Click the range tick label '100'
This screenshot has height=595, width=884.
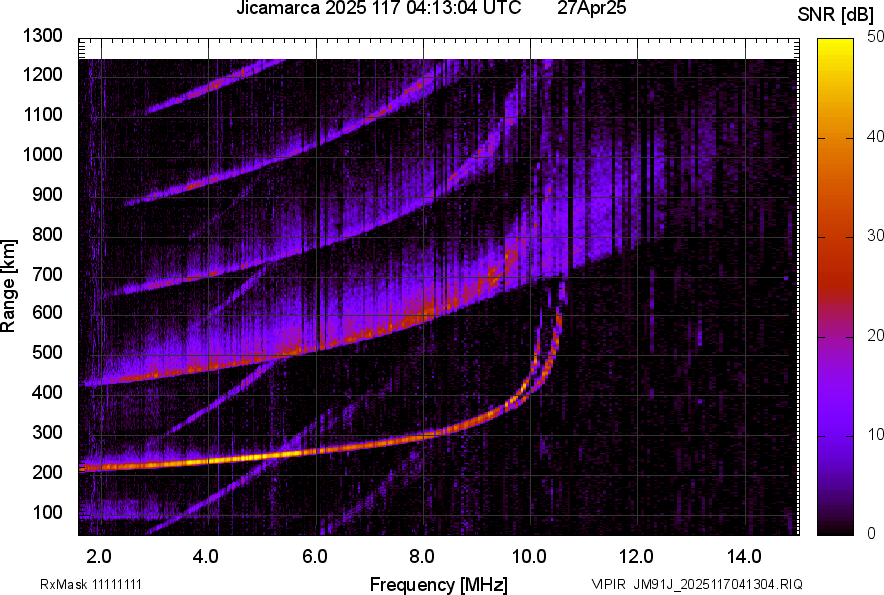[47, 512]
